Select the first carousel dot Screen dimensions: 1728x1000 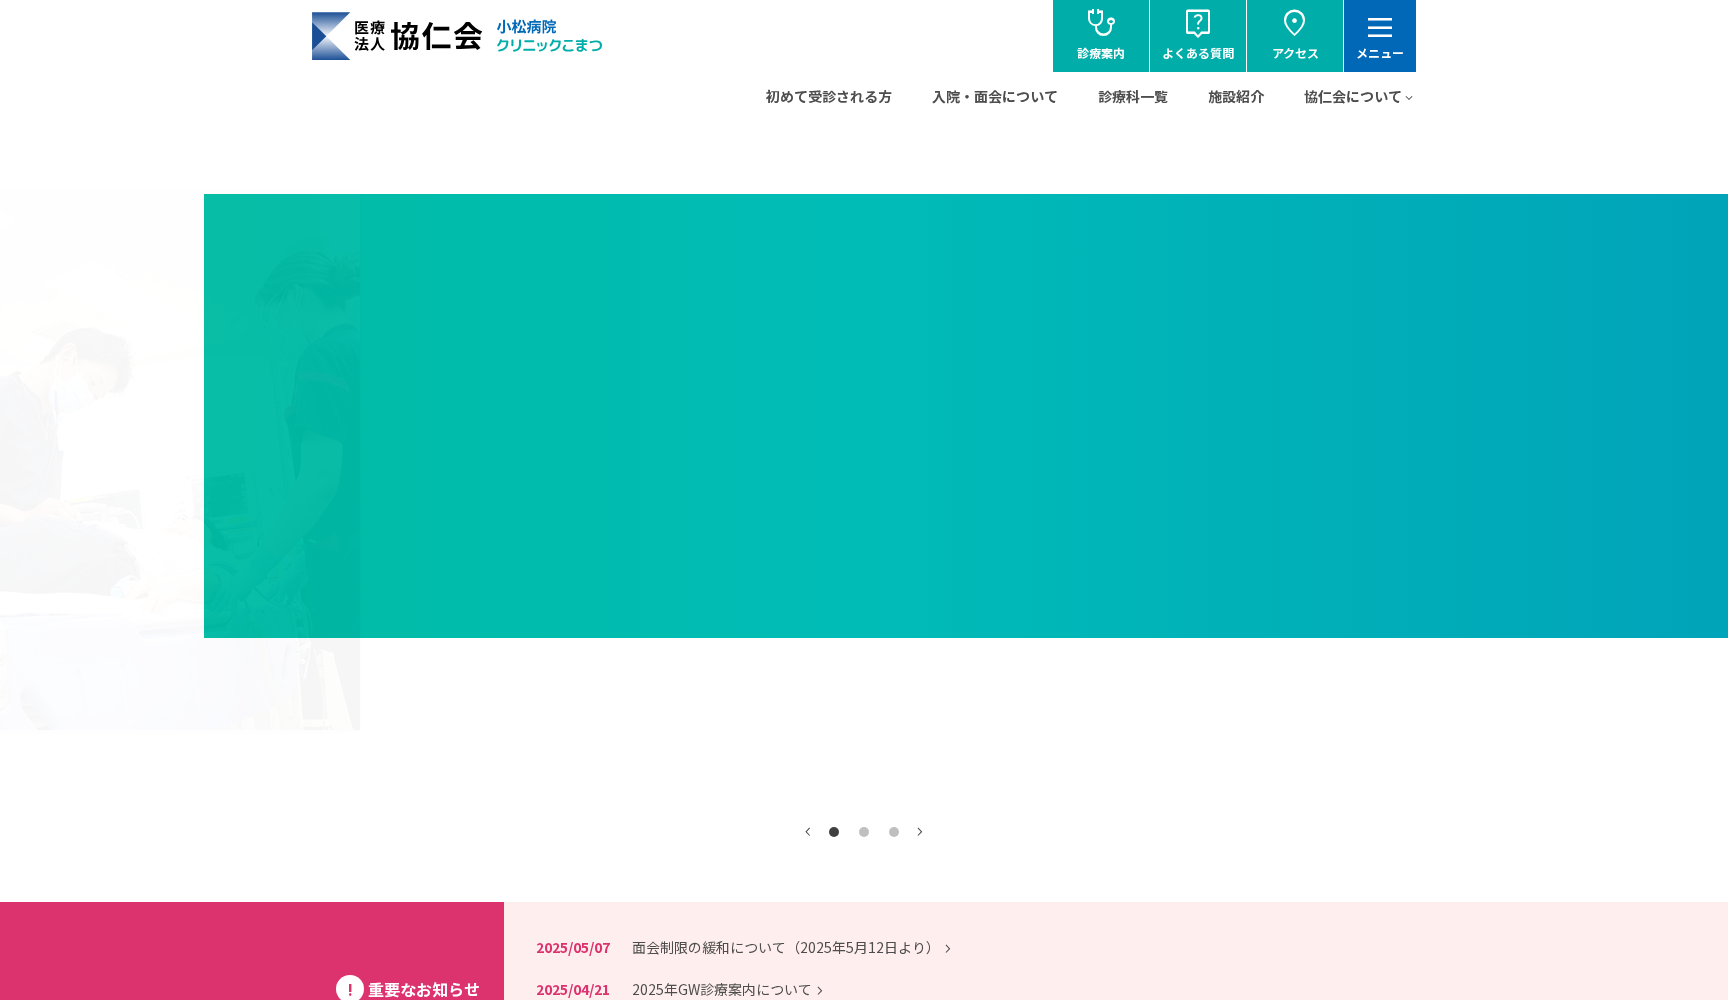[x=834, y=831]
